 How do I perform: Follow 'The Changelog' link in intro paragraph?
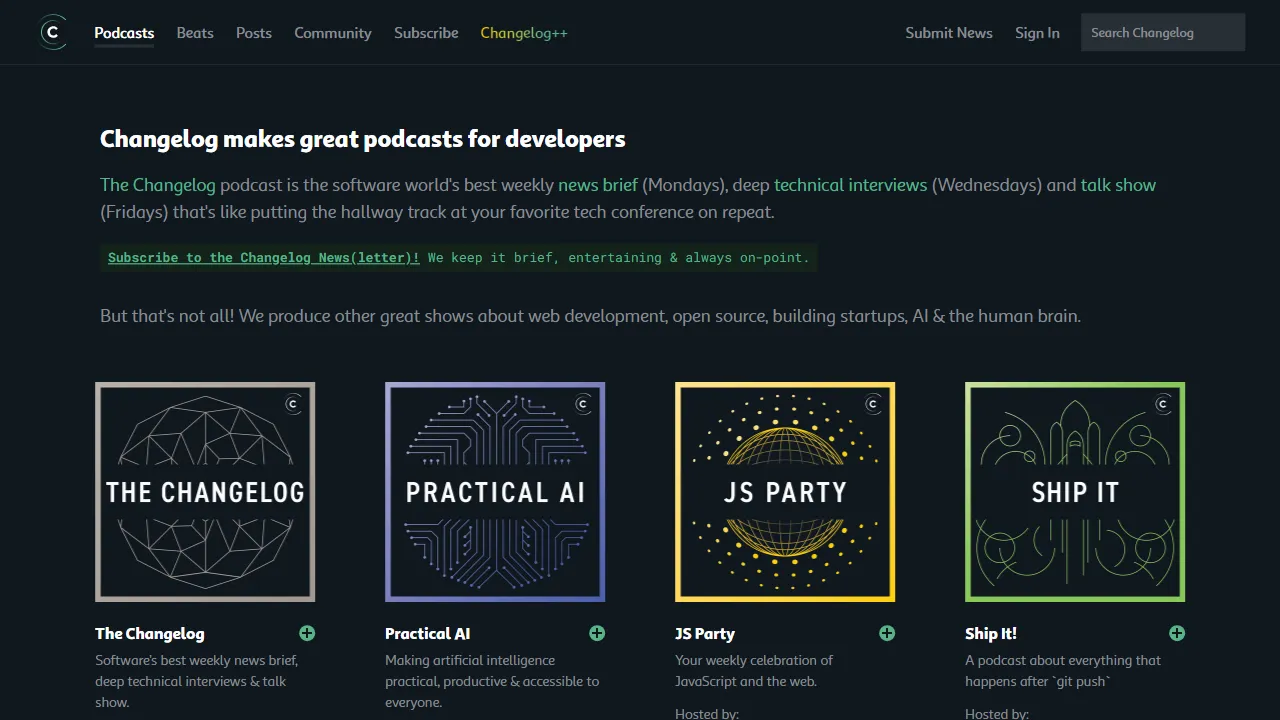(x=158, y=185)
